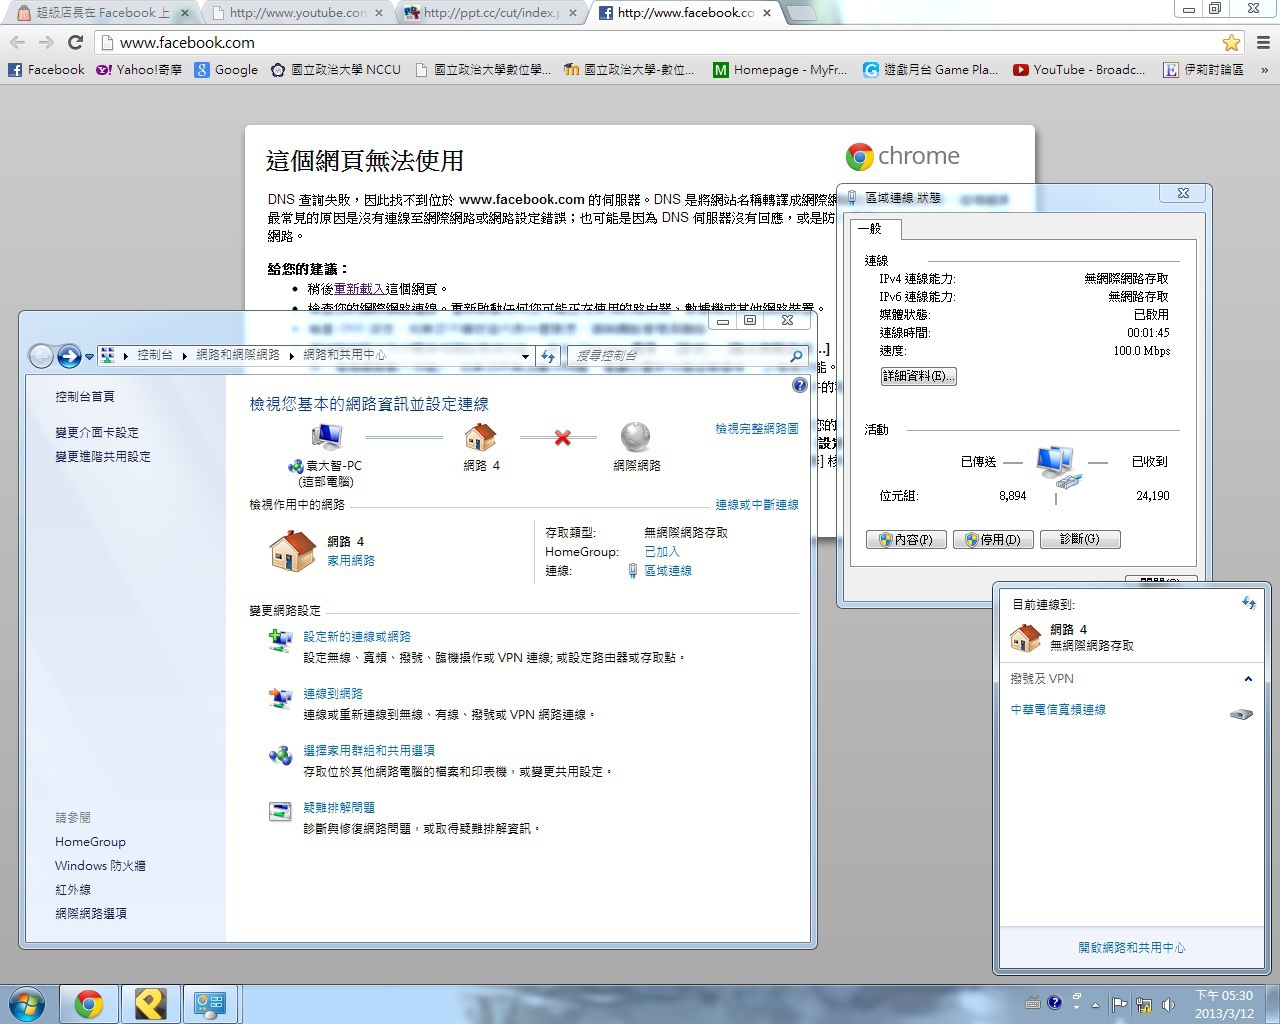Image resolution: width=1280 pixels, height=1024 pixels.
Task: Open the 國立政治大學 NCCU bookmark
Action: [x=335, y=70]
